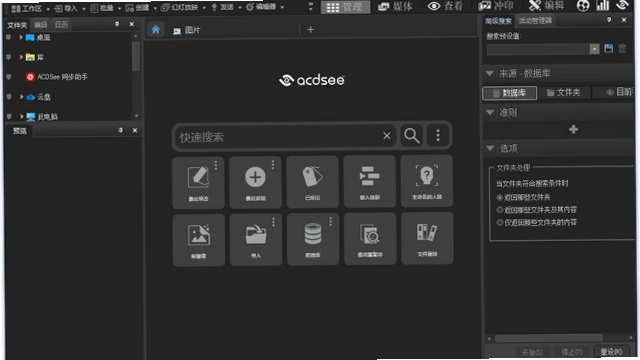Screen dimensions: 640x360
Task: Add a new tab with the plus icon
Action: pos(311,29)
